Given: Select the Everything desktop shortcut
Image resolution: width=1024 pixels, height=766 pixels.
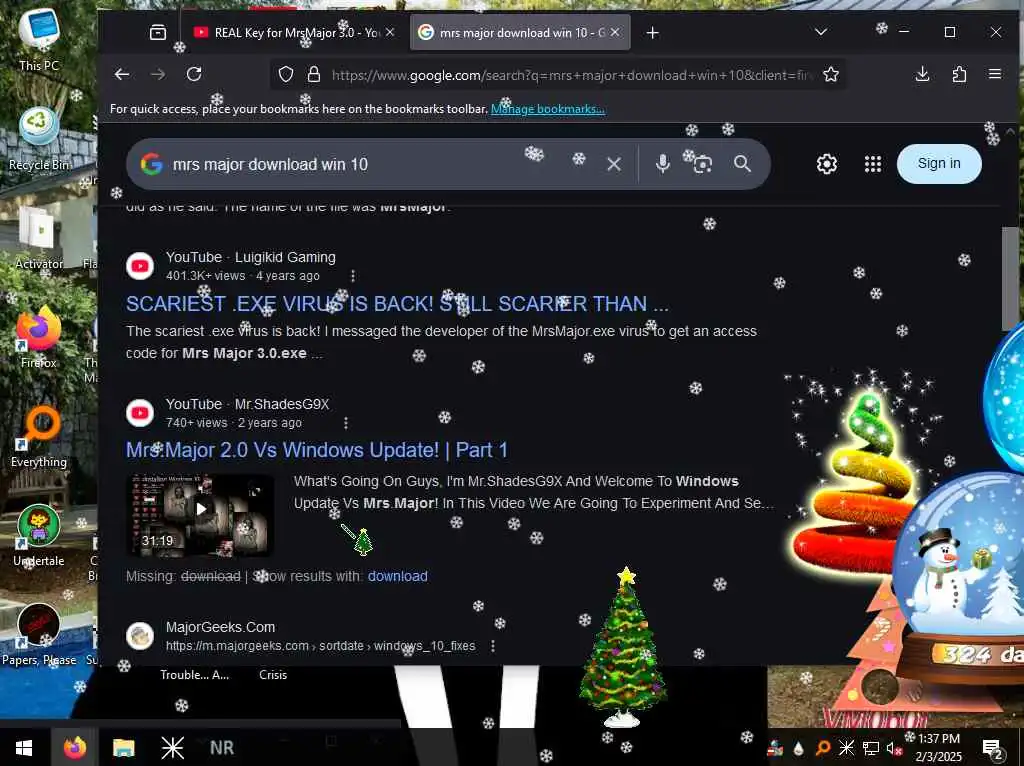Looking at the screenshot, I should coord(39,436).
